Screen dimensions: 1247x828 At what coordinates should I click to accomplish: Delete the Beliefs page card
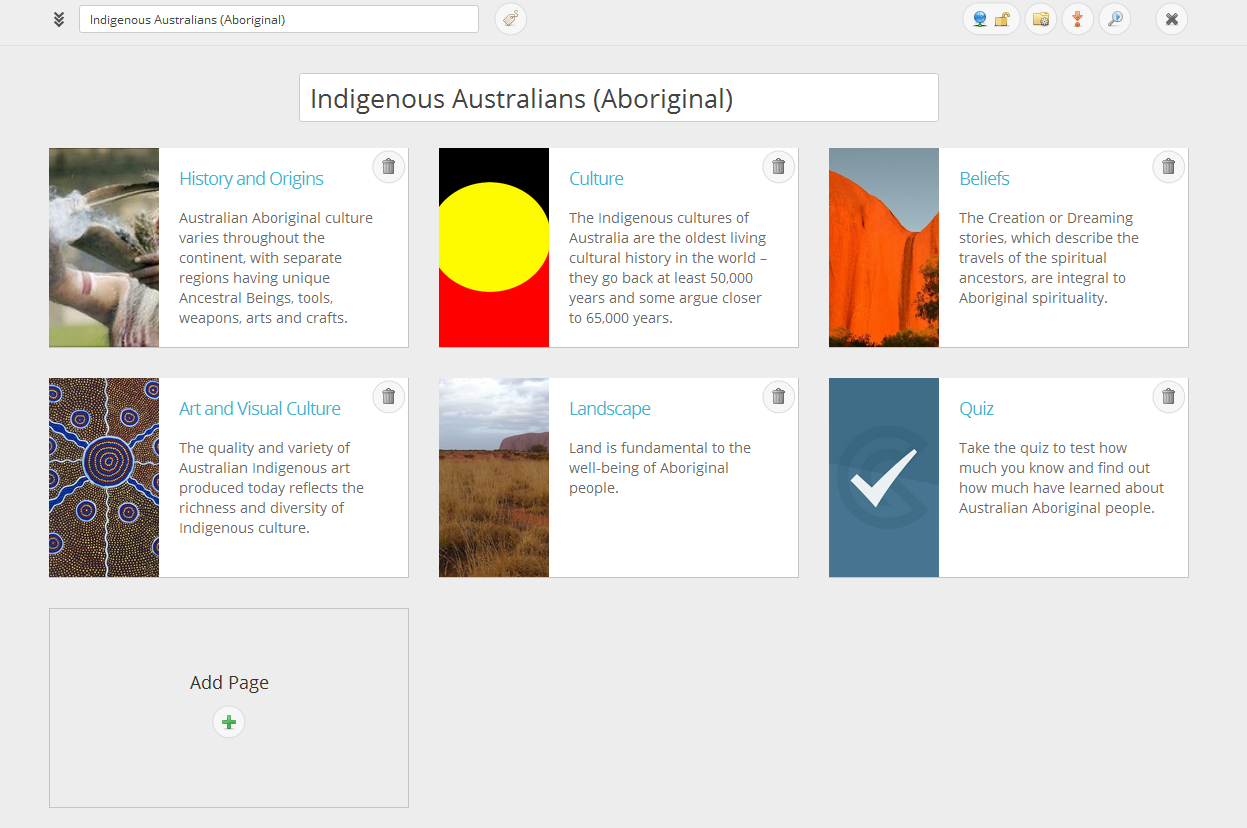coord(1169,167)
